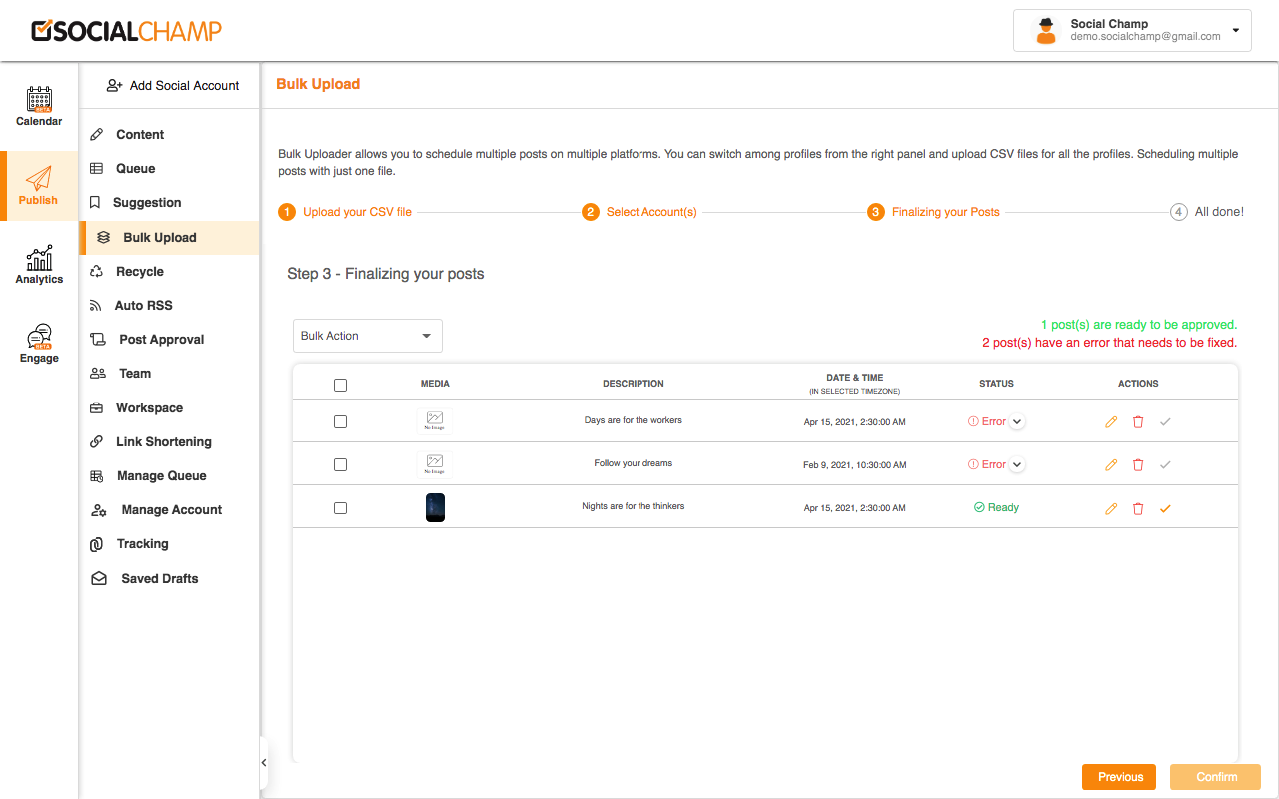Go to Recycle in the sidebar
This screenshot has width=1279, height=799.
[139, 272]
